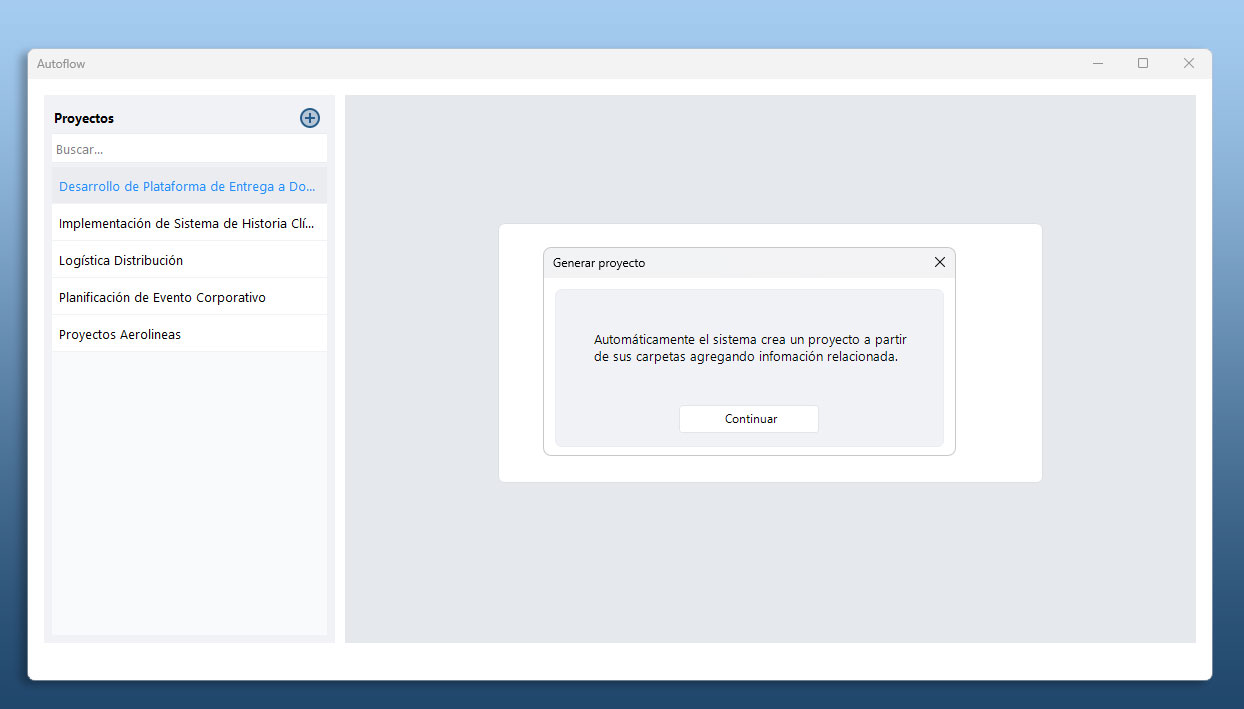Add a new project with plus icon
Image resolution: width=1244 pixels, height=709 pixels.
(x=310, y=118)
